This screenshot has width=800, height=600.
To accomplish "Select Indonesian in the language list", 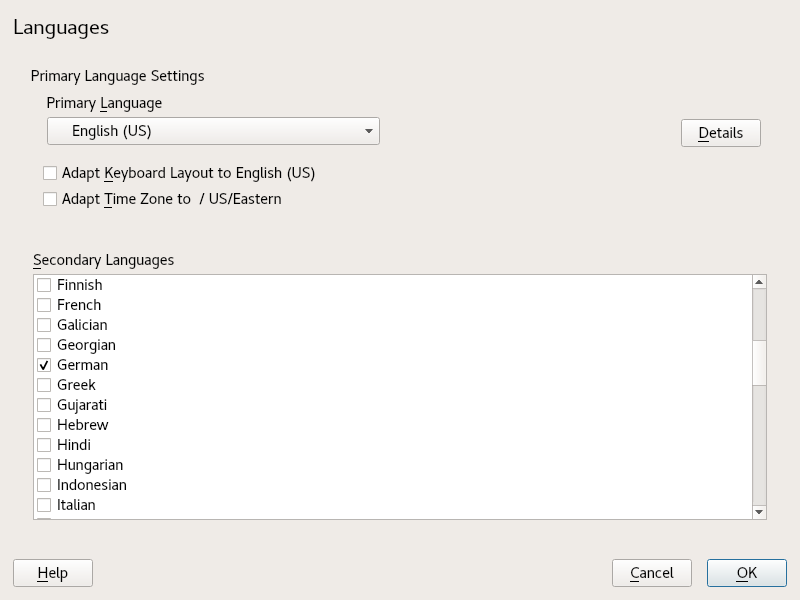I will (x=44, y=485).
